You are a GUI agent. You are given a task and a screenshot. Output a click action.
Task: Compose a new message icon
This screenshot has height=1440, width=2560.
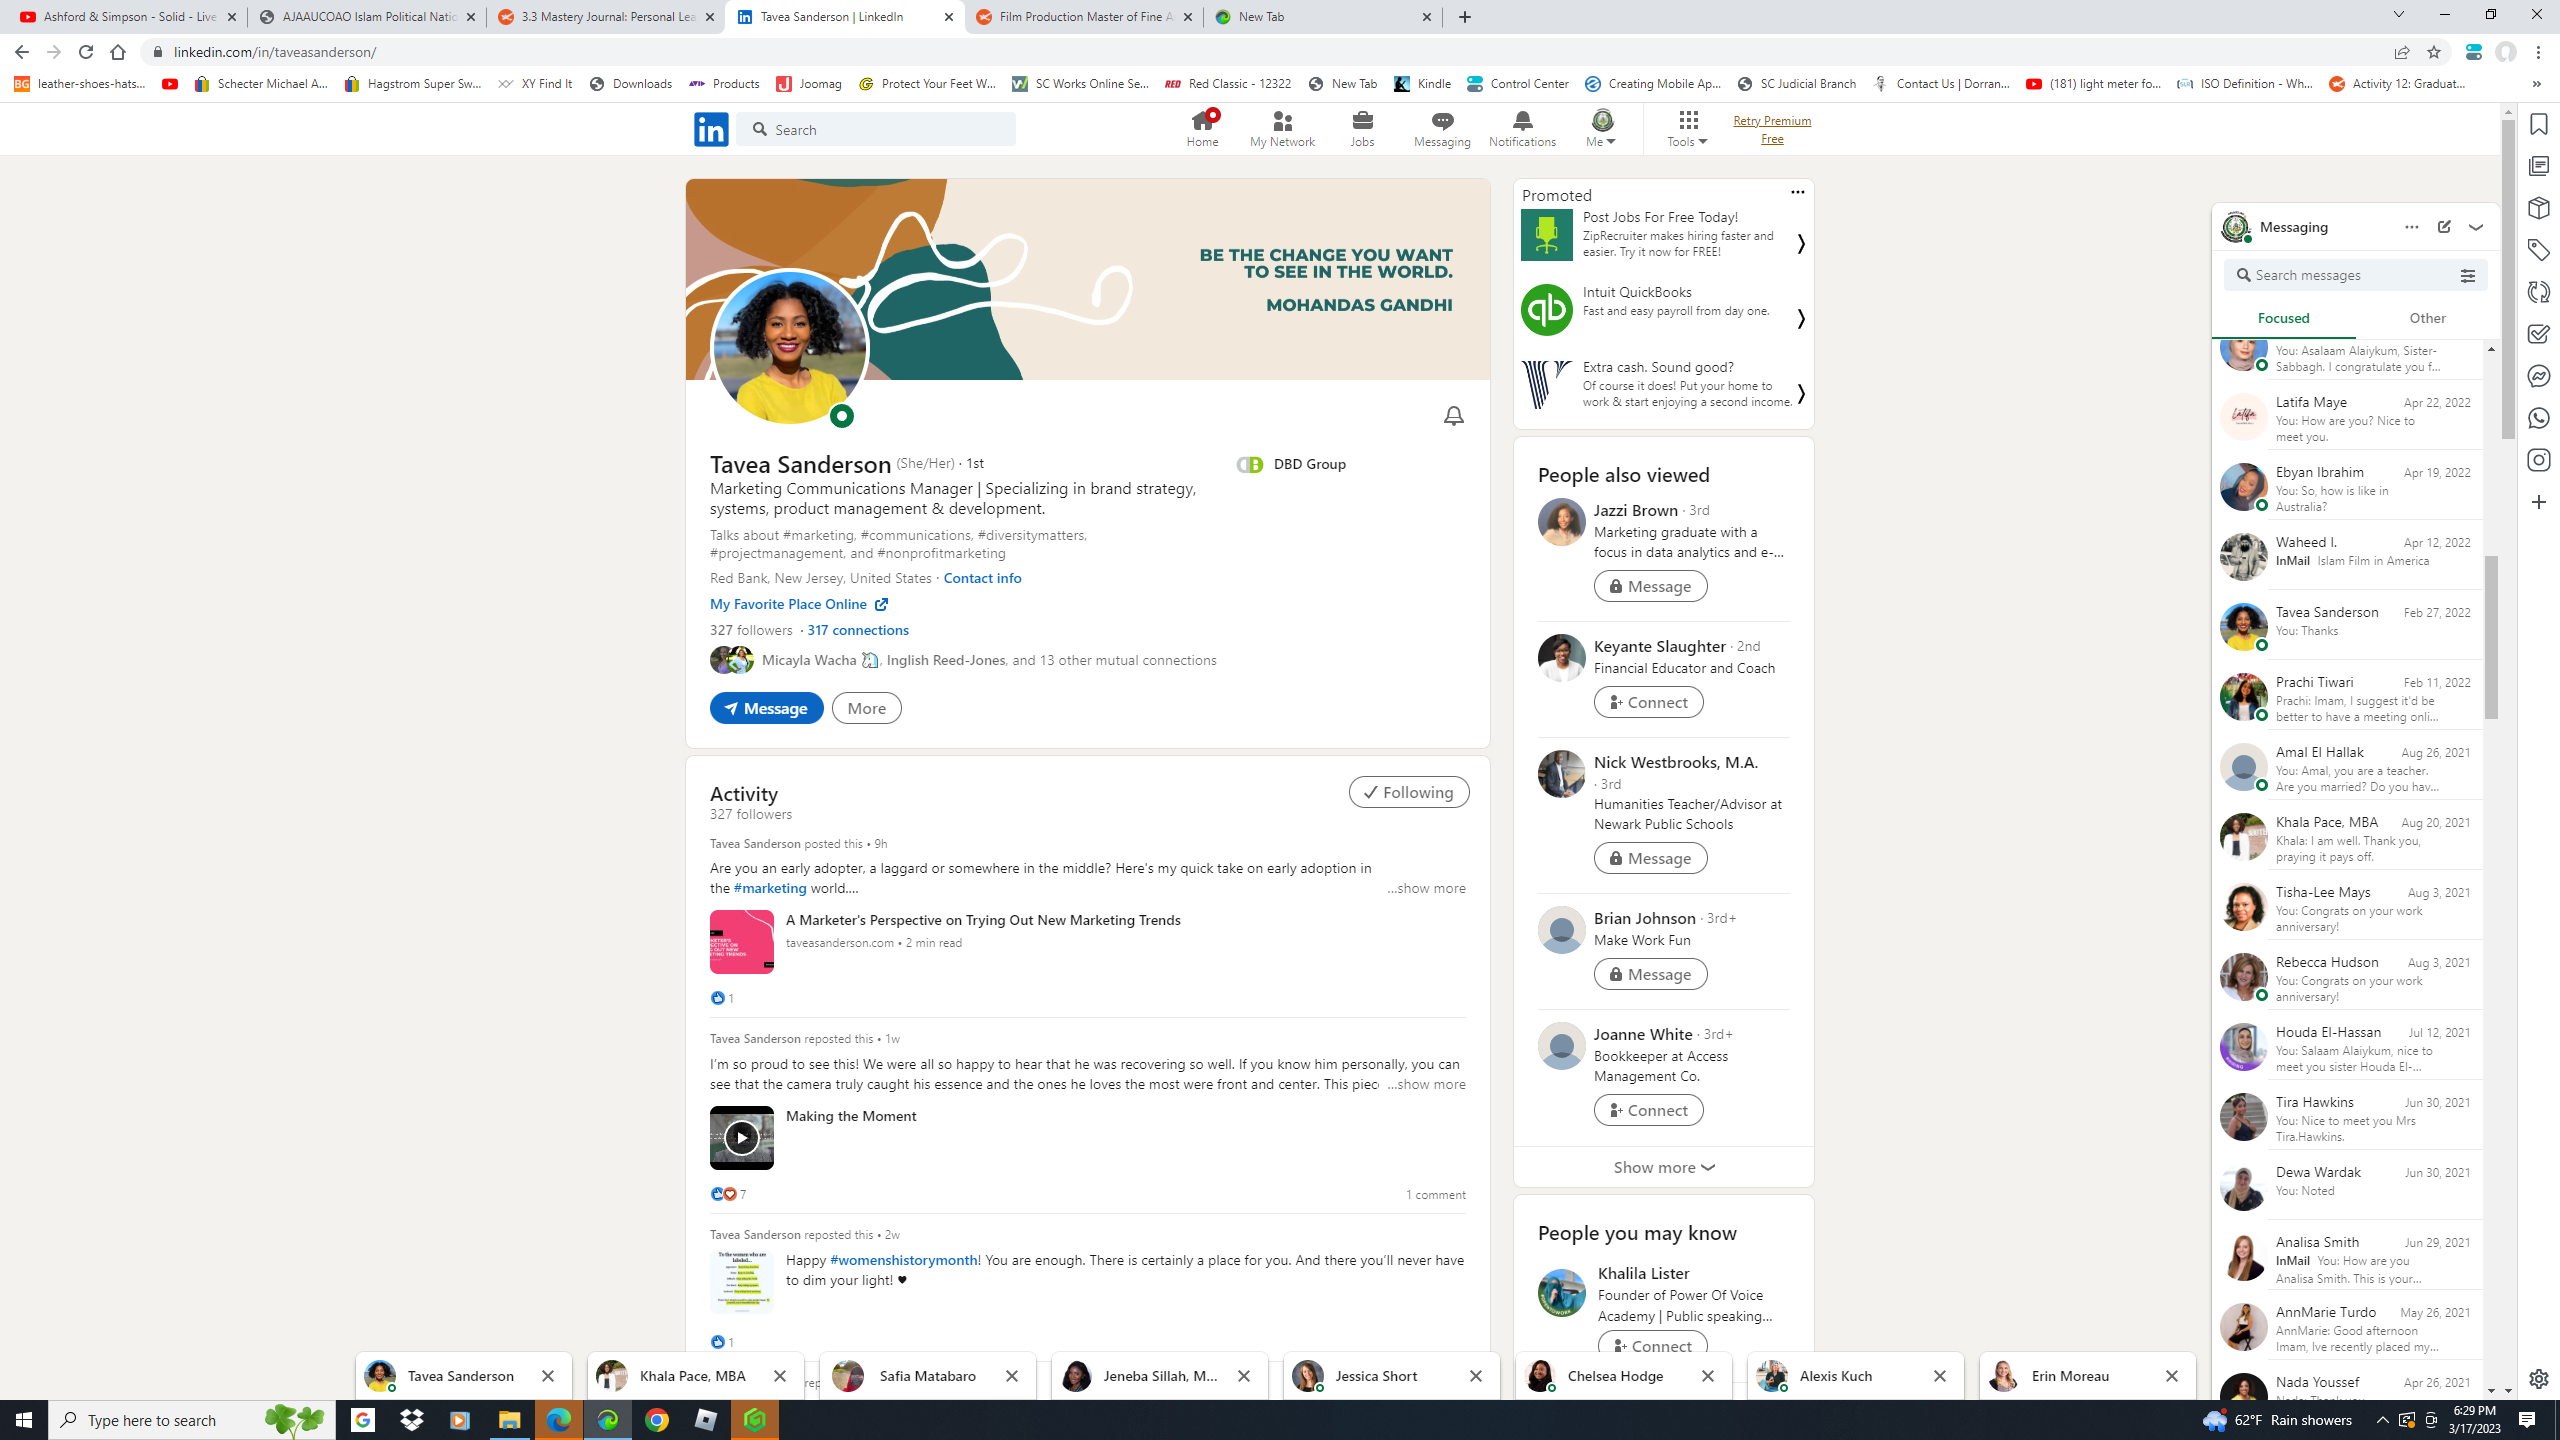(x=2444, y=227)
